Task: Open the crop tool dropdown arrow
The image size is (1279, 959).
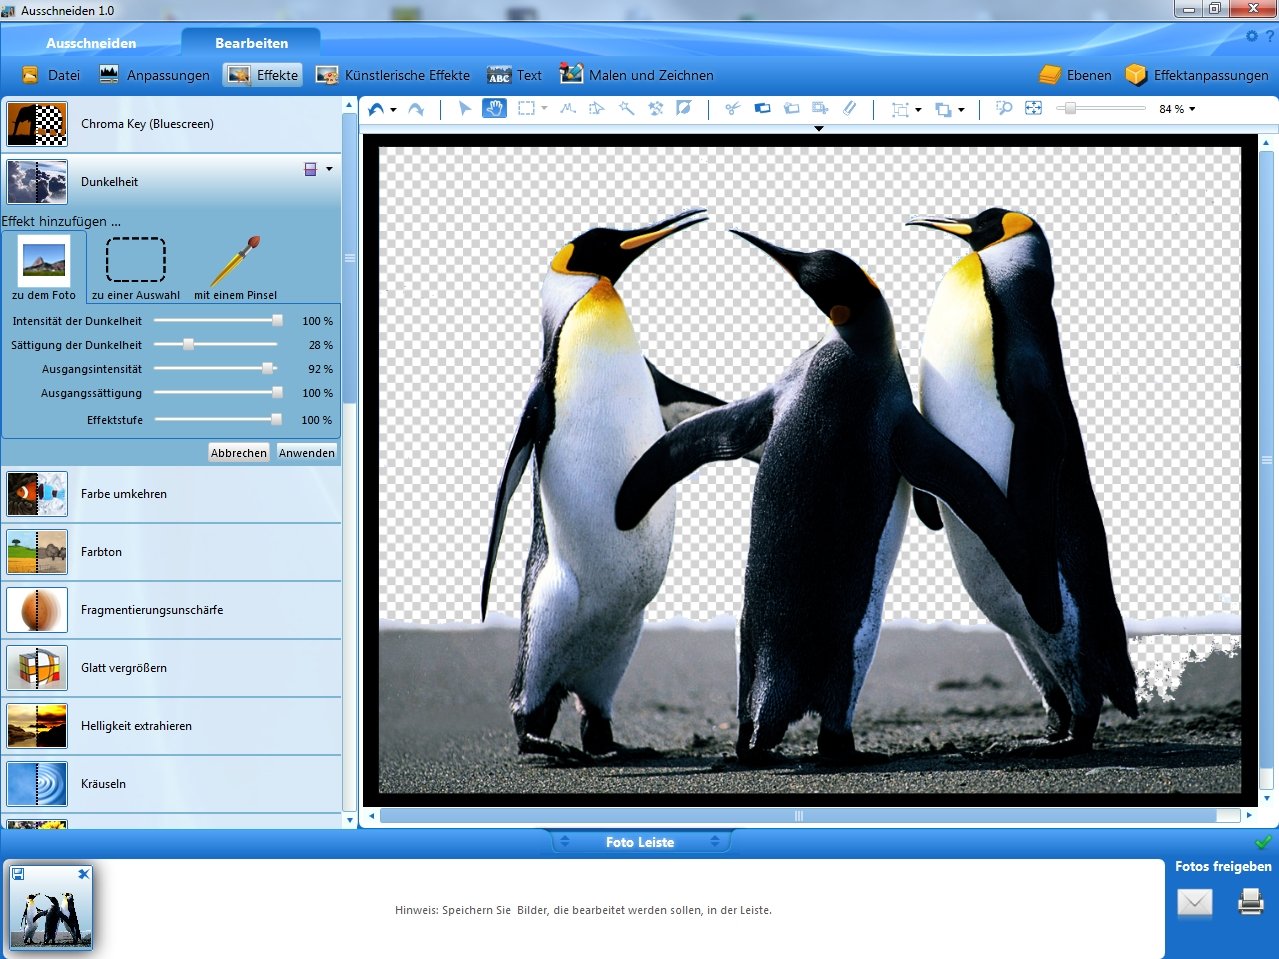Action: point(918,110)
